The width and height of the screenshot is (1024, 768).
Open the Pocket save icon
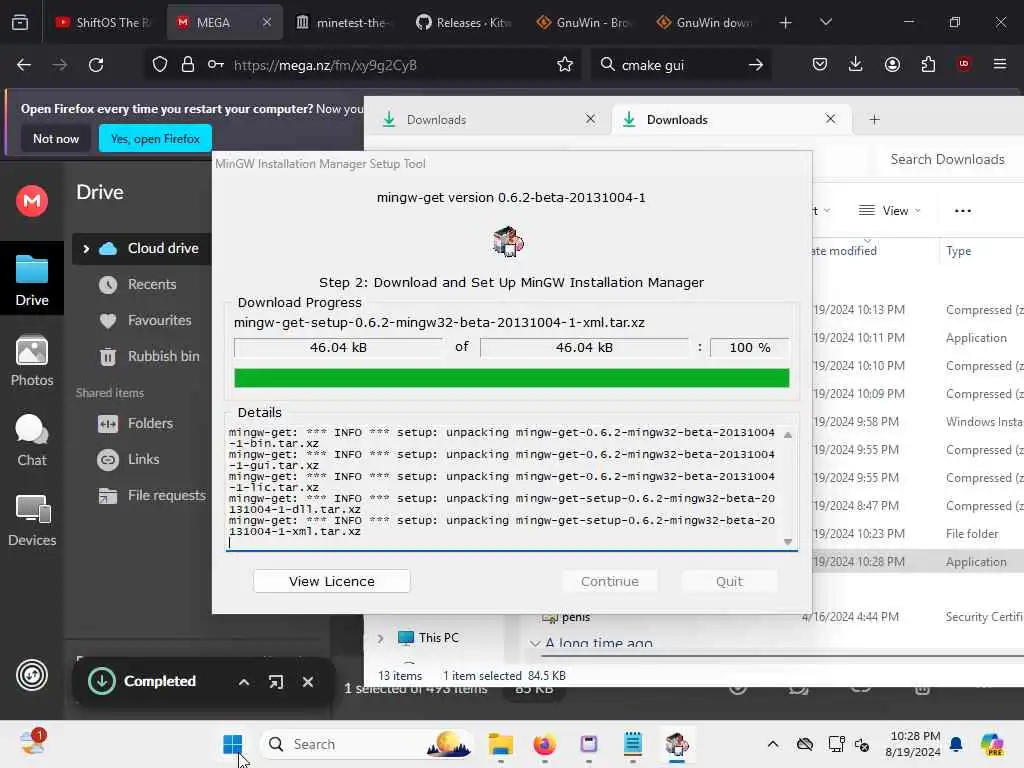[x=820, y=65]
